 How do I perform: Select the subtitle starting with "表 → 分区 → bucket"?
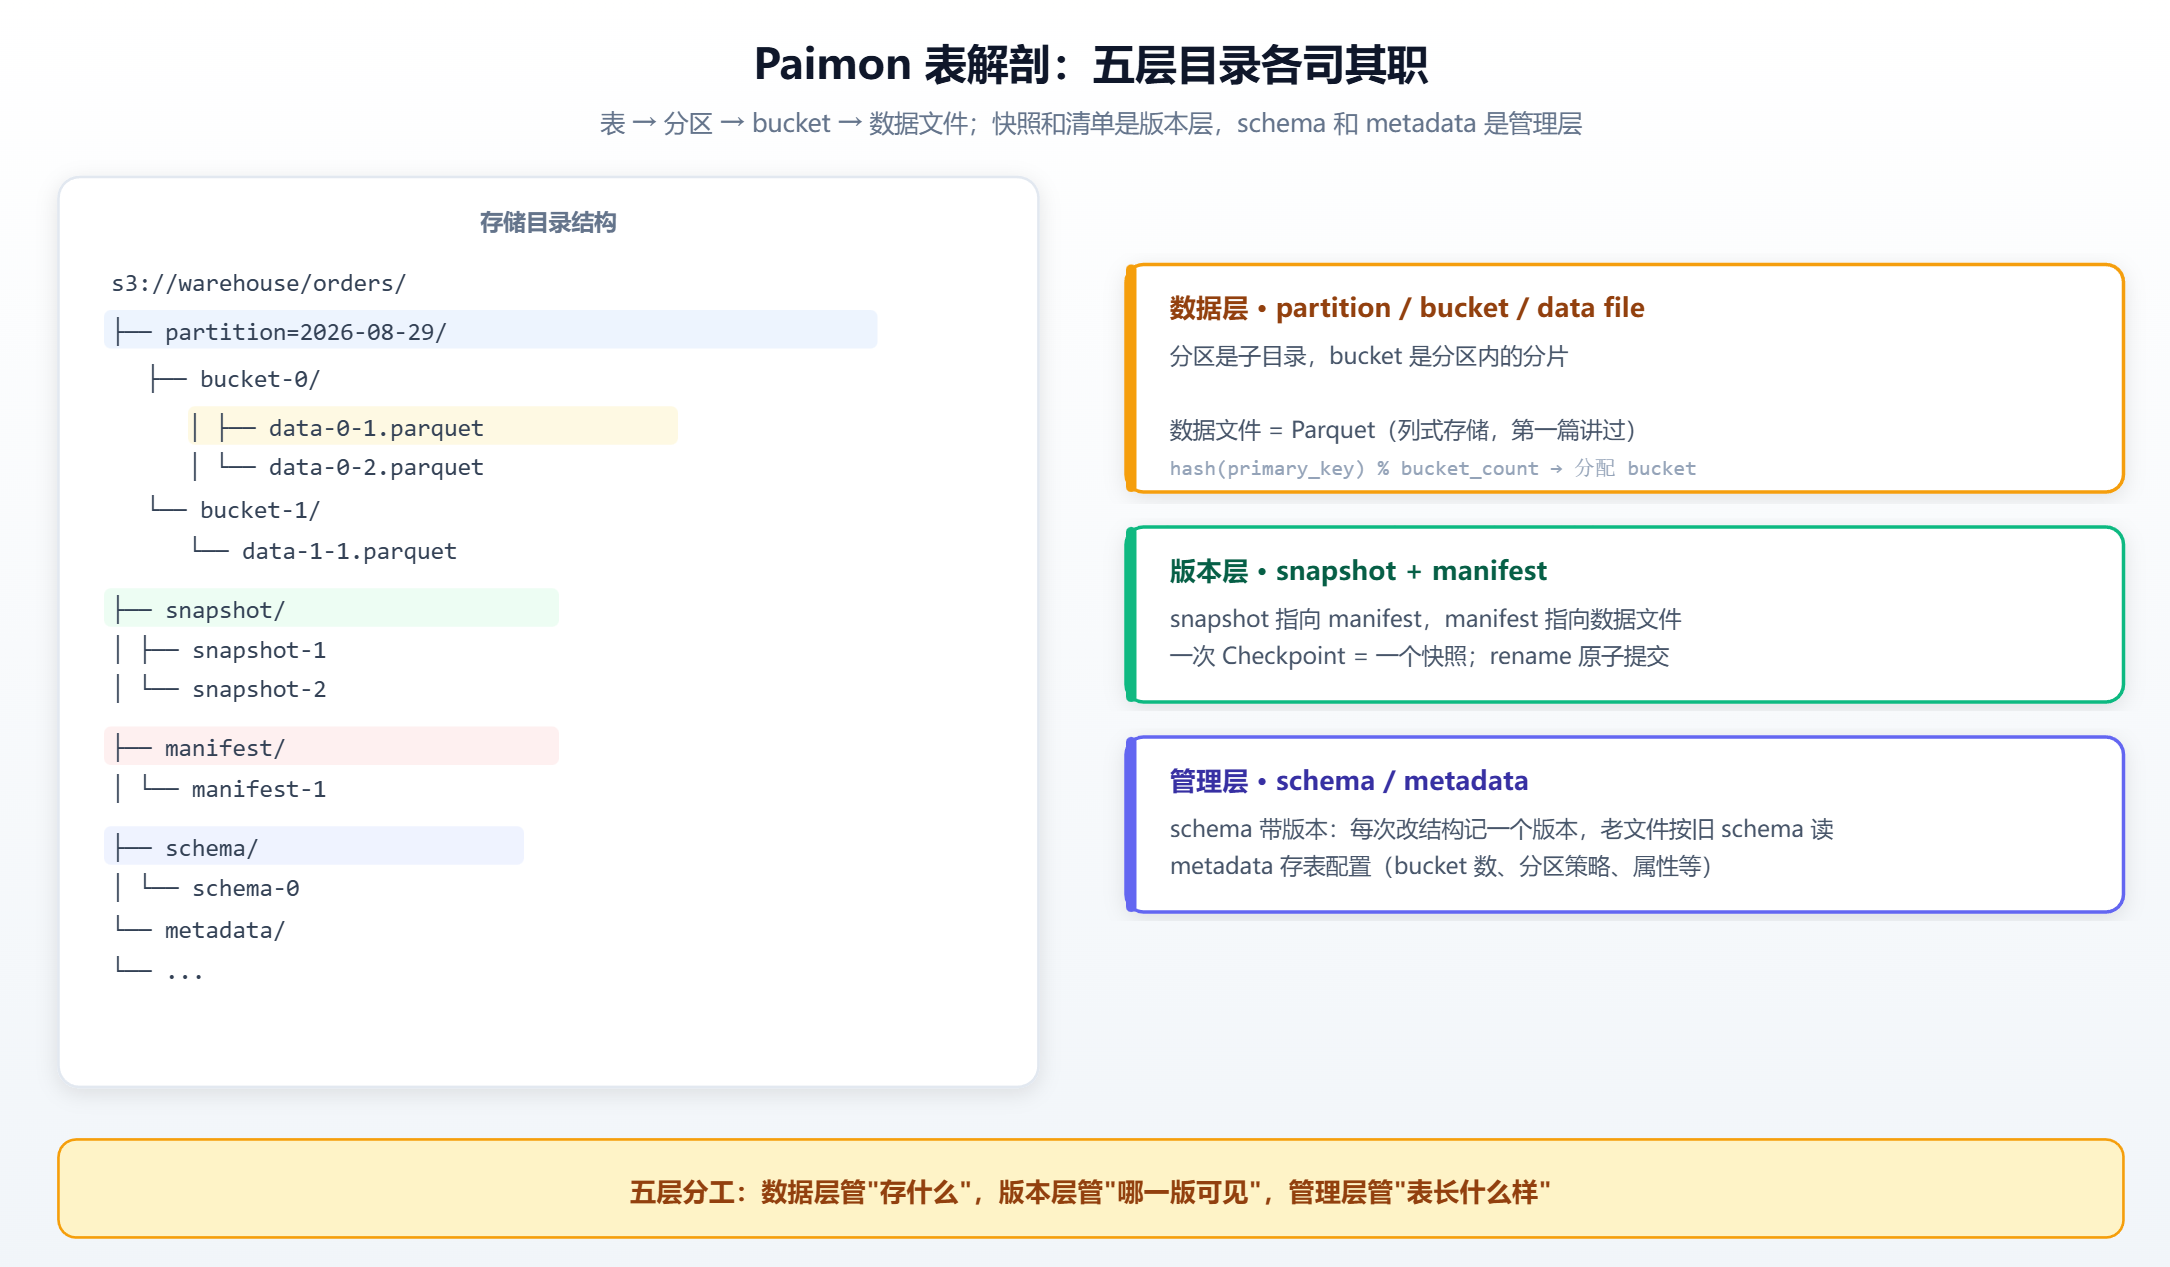pyautogui.click(x=1090, y=123)
